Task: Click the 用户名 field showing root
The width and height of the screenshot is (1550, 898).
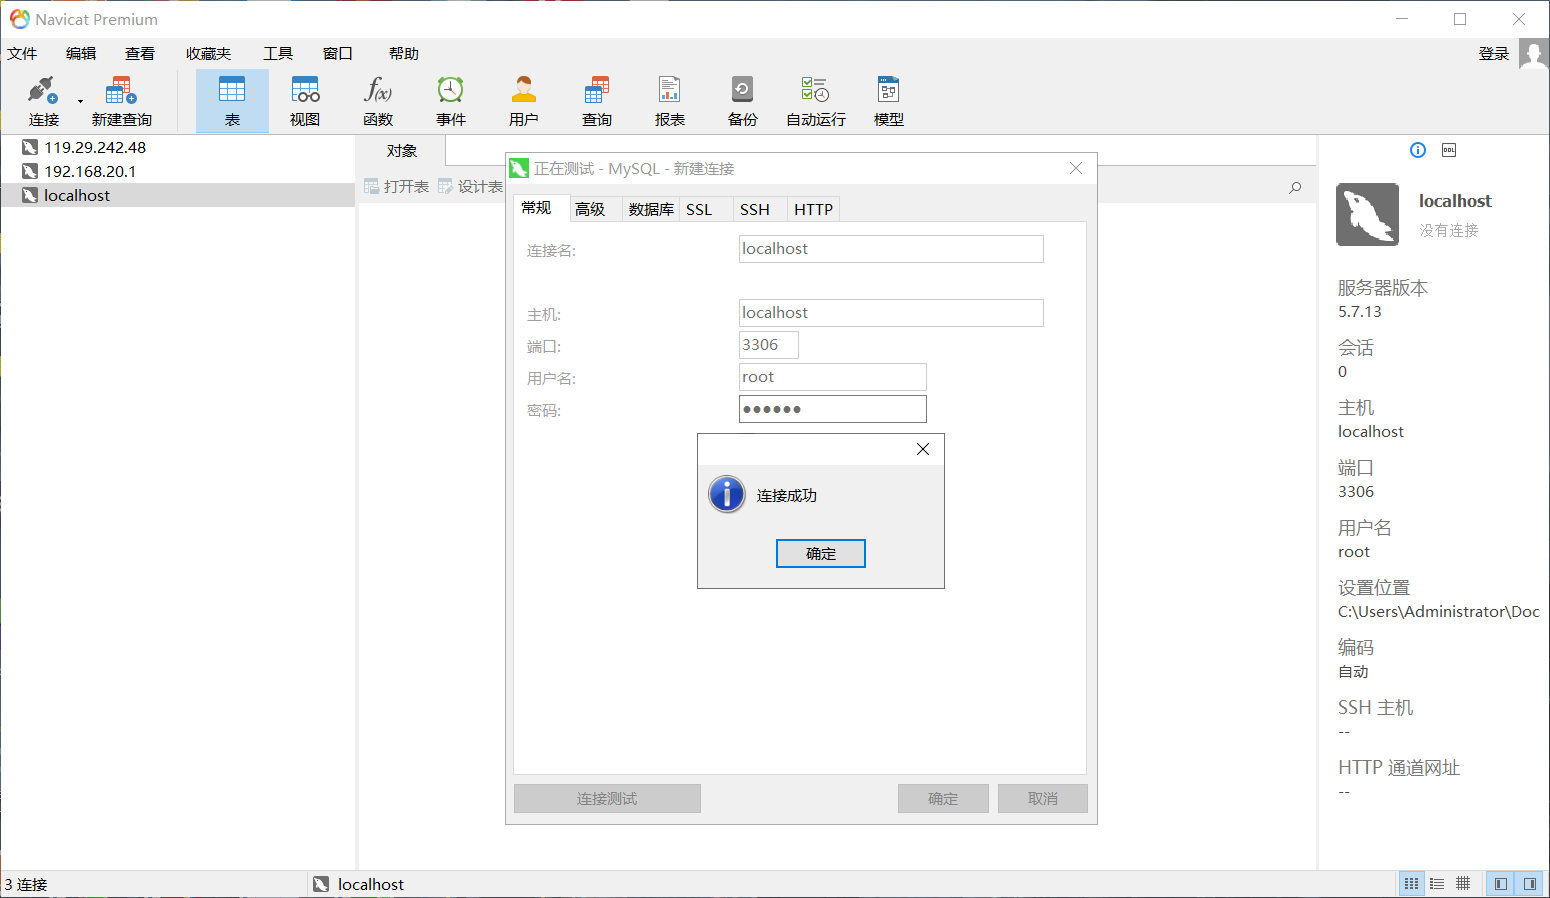Action: (833, 377)
